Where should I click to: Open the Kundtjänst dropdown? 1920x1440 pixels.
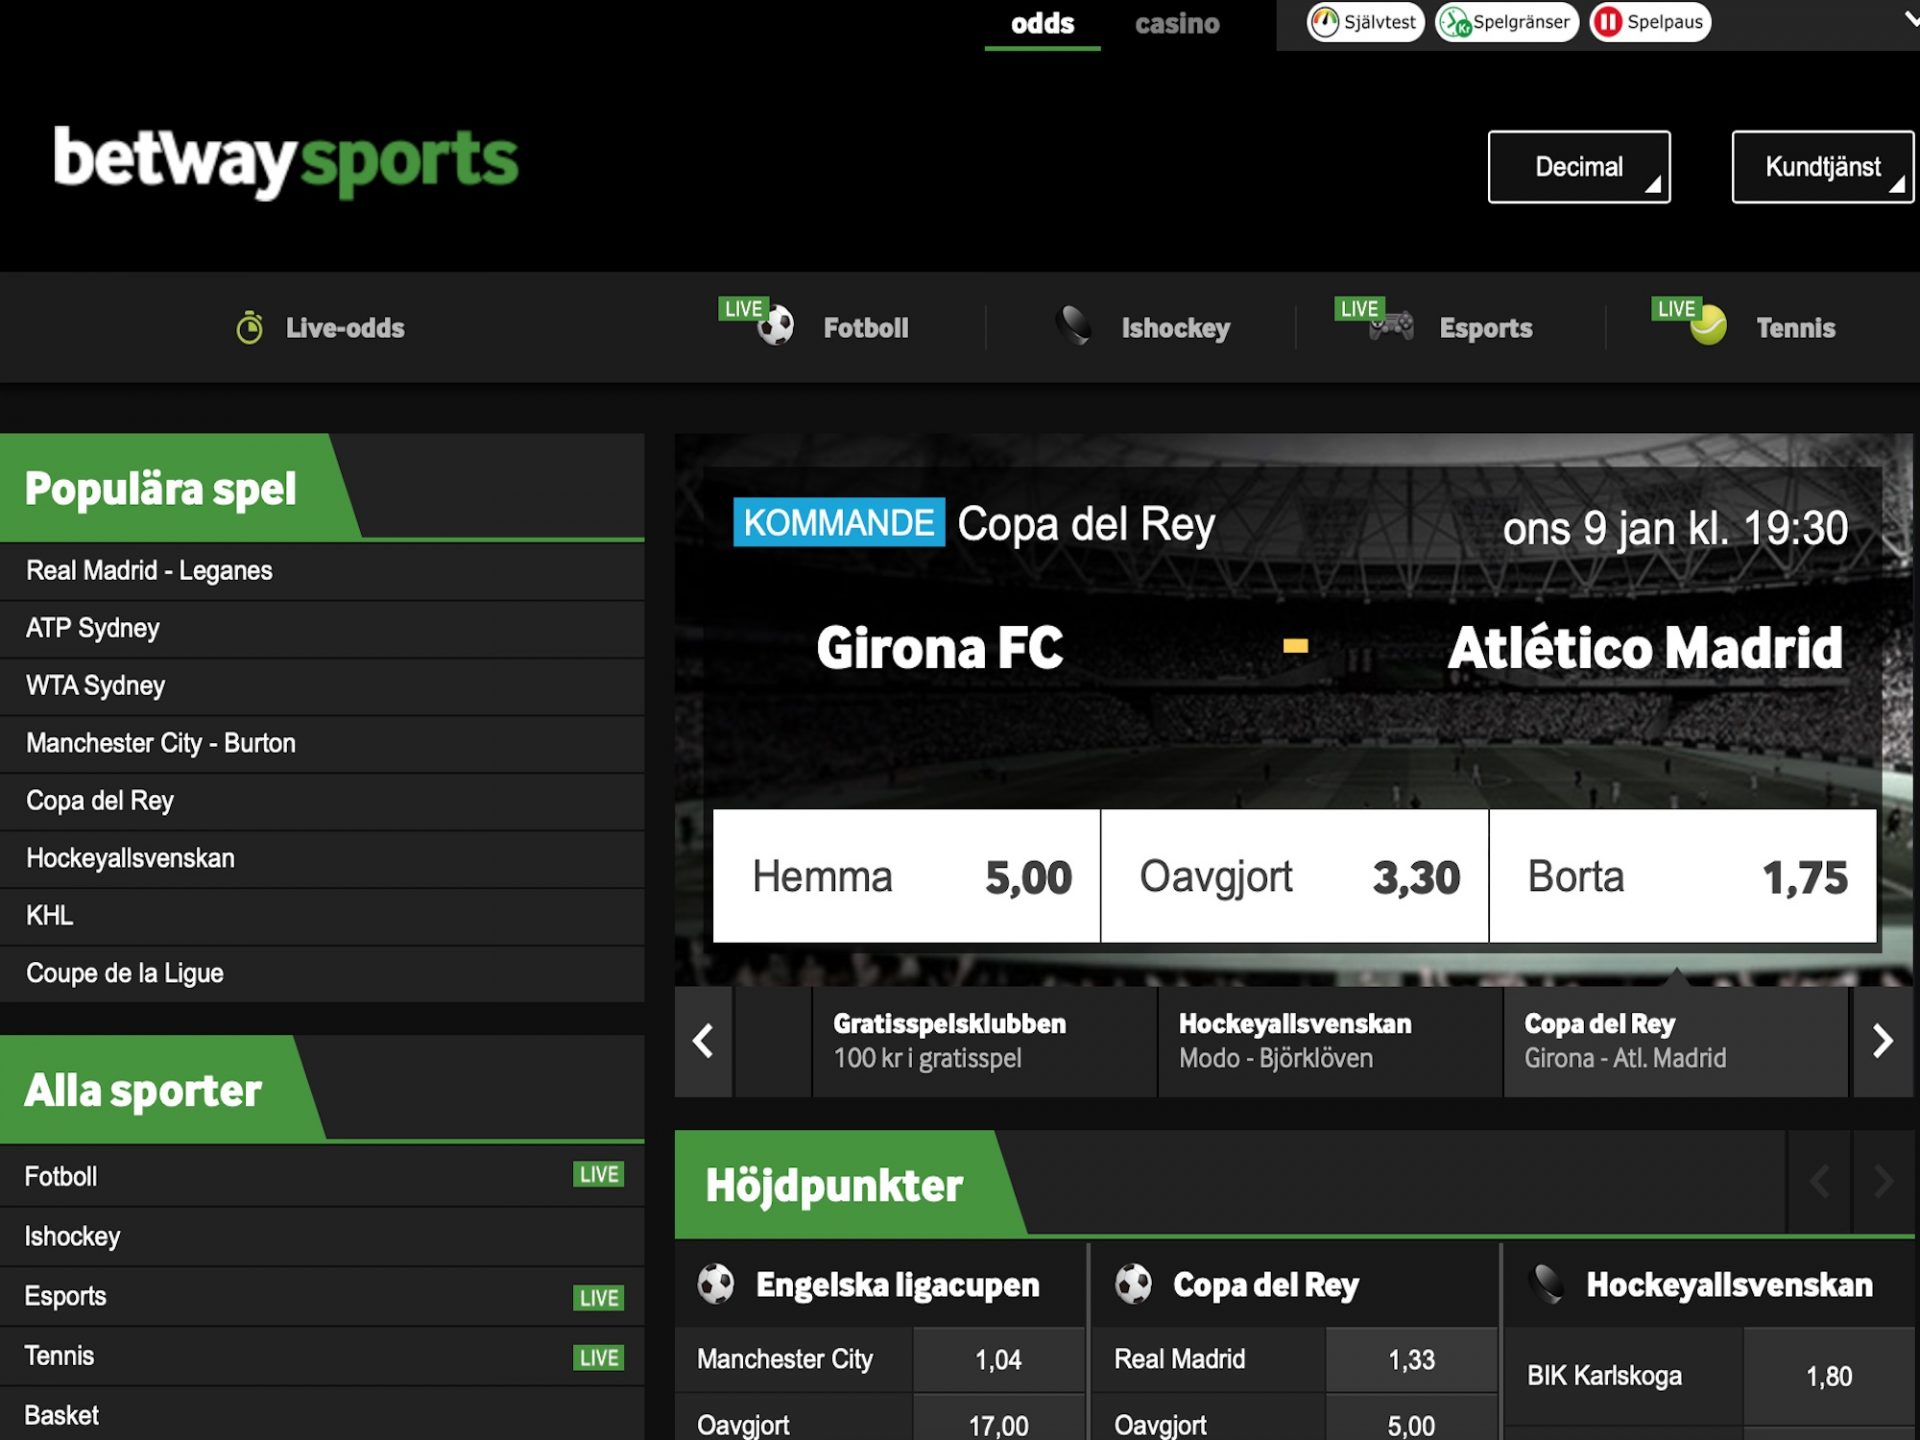[1823, 167]
